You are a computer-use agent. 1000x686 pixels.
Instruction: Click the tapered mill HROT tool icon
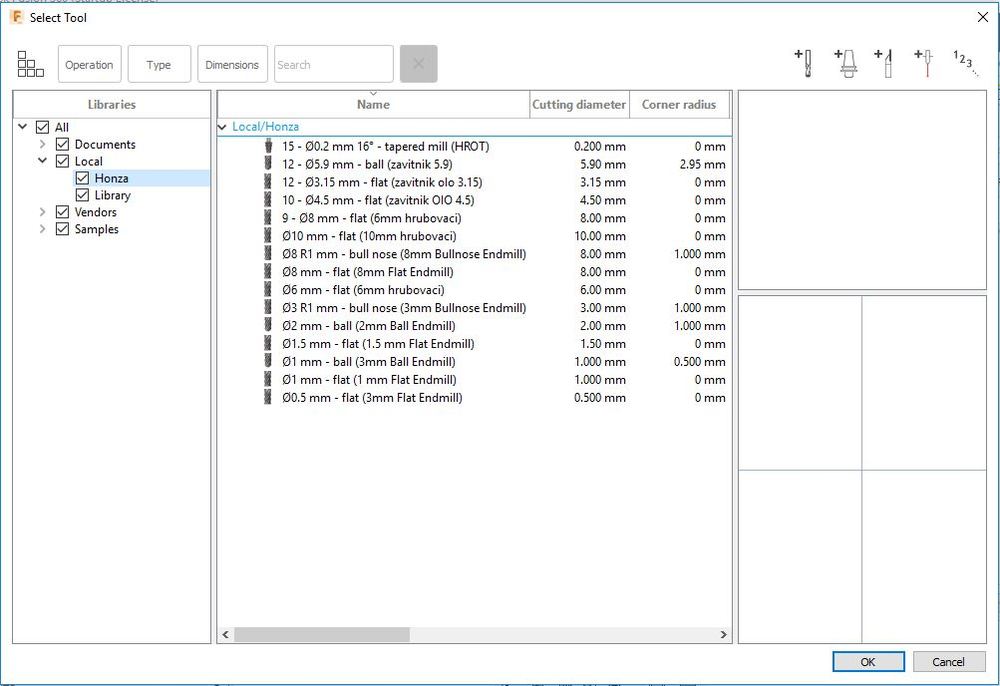click(267, 147)
